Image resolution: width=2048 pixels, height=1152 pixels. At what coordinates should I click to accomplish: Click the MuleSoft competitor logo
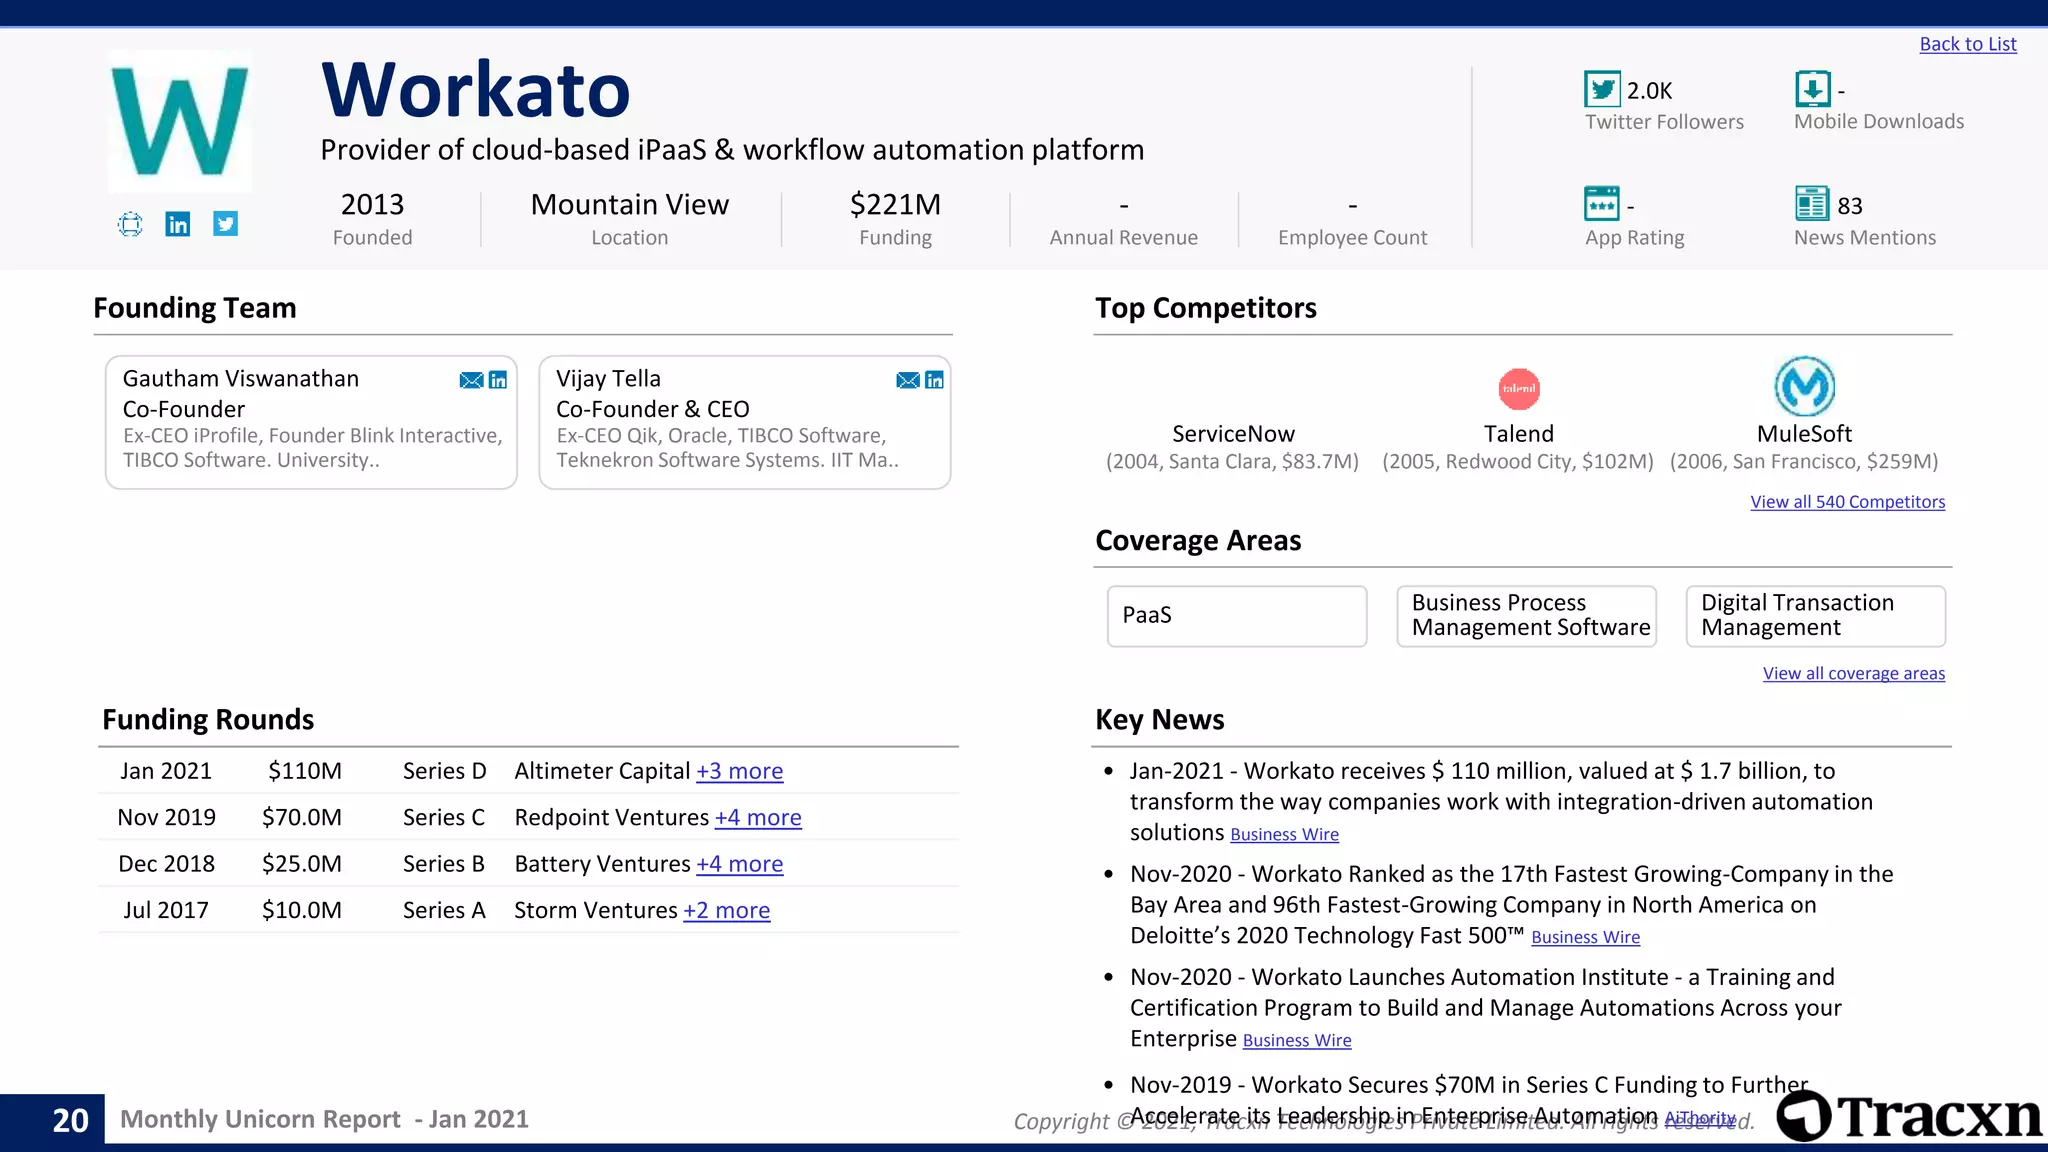pyautogui.click(x=1805, y=386)
